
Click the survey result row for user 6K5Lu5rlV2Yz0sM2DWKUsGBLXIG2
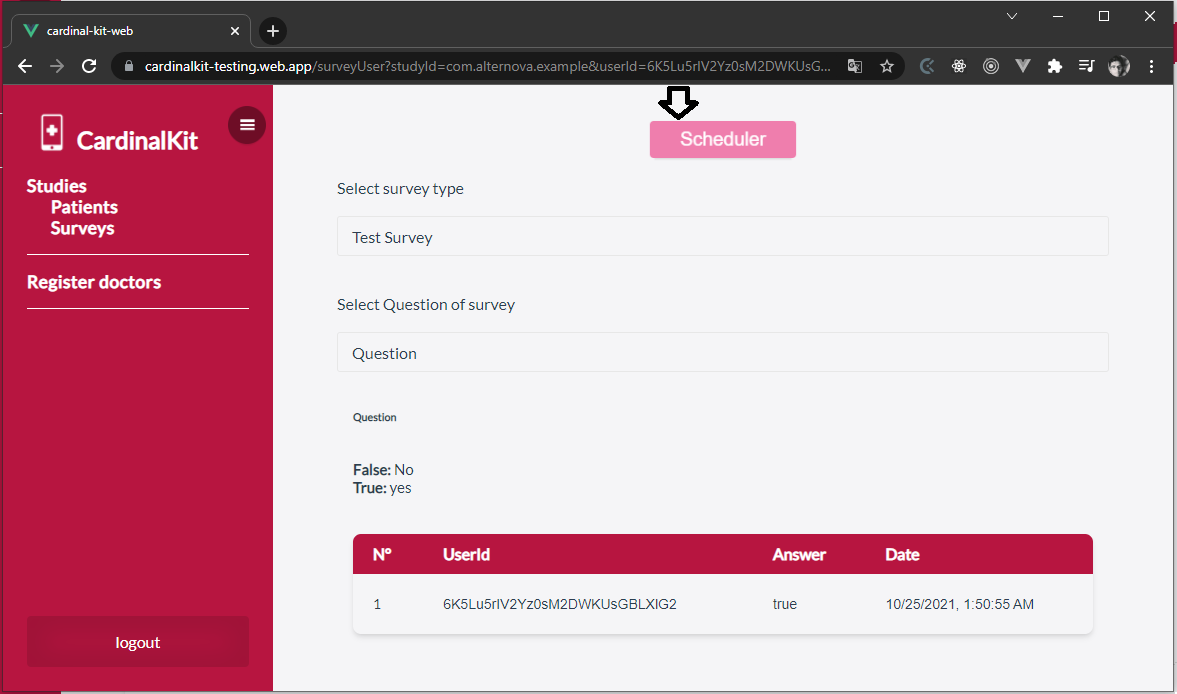point(722,604)
